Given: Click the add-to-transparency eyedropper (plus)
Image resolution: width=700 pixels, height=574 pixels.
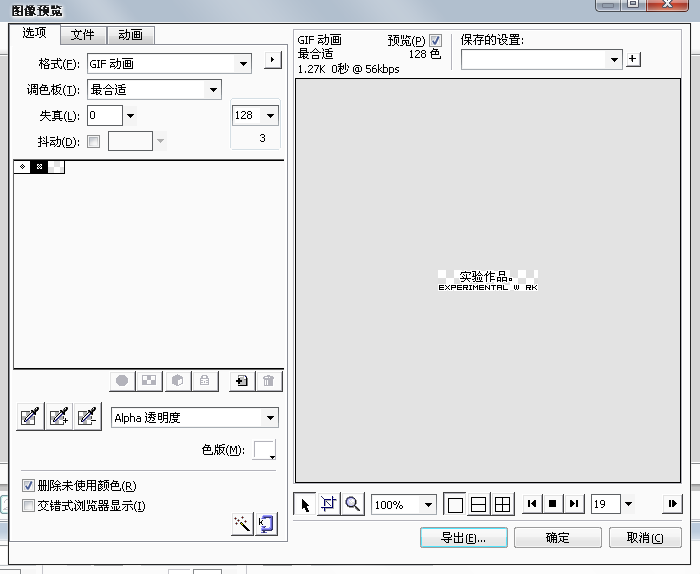Looking at the screenshot, I should pos(59,417).
